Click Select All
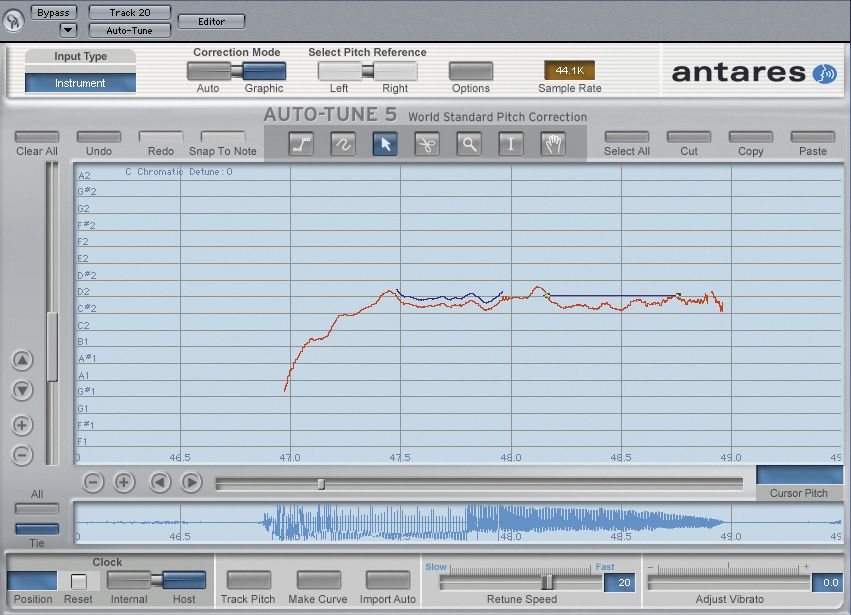The height and width of the screenshot is (615, 851). click(x=627, y=137)
